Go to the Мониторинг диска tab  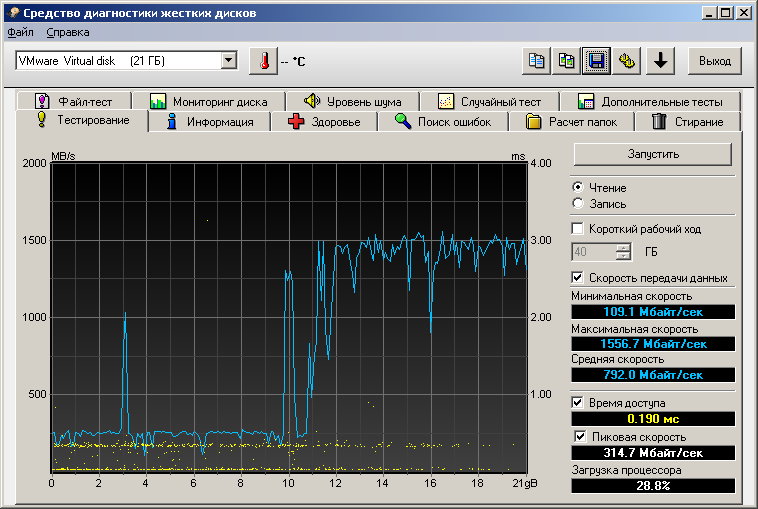pyautogui.click(x=208, y=101)
